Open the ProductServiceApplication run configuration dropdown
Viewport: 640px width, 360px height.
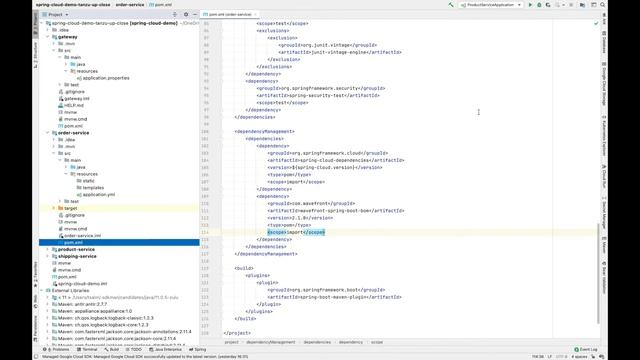491,5
